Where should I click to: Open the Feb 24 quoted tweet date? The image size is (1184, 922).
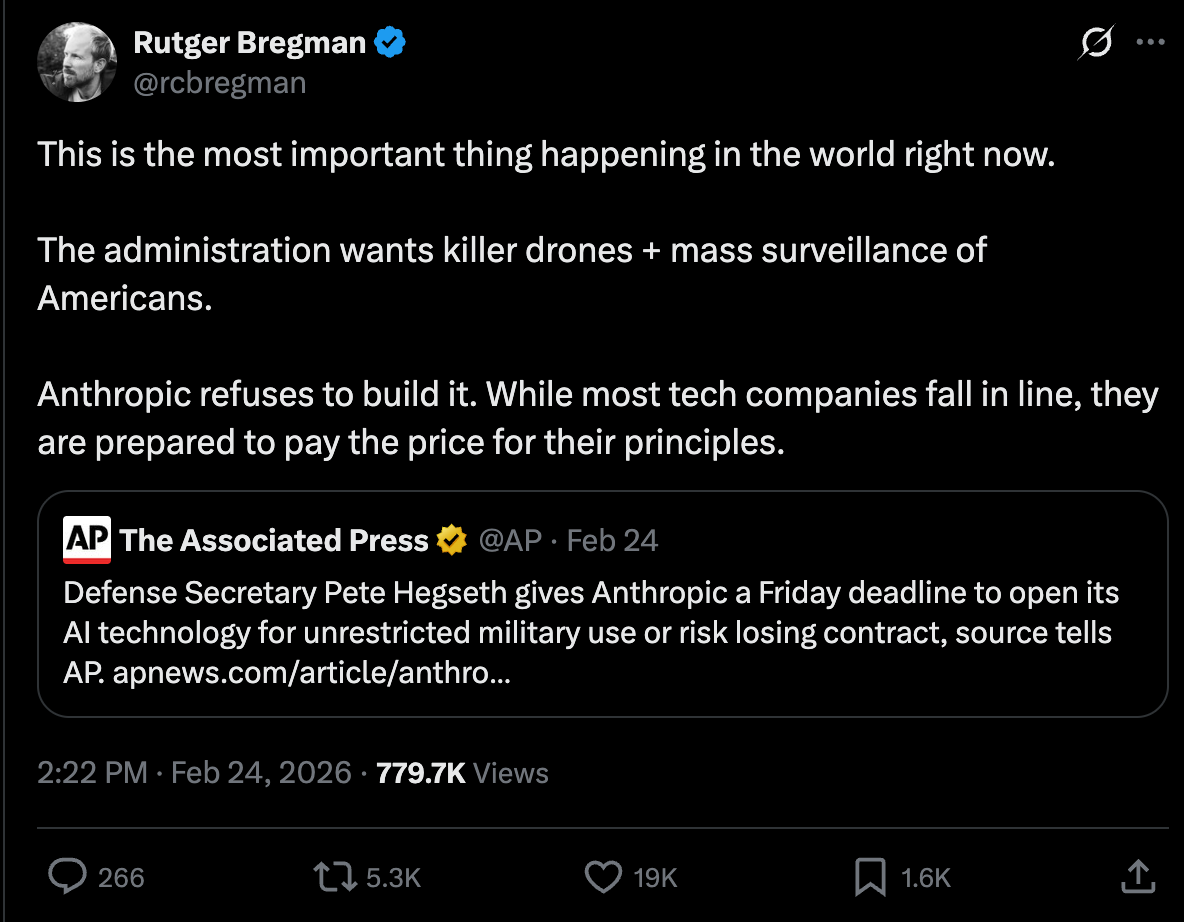click(610, 540)
